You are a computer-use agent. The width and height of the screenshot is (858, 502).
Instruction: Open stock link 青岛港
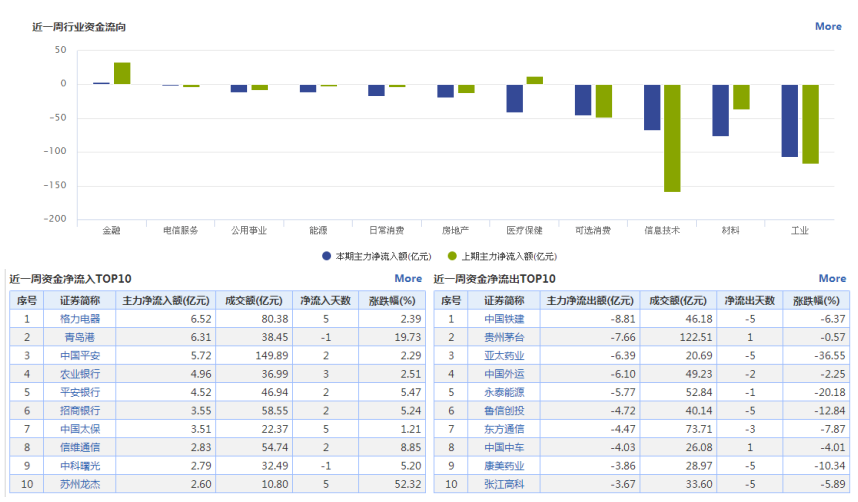click(80, 337)
